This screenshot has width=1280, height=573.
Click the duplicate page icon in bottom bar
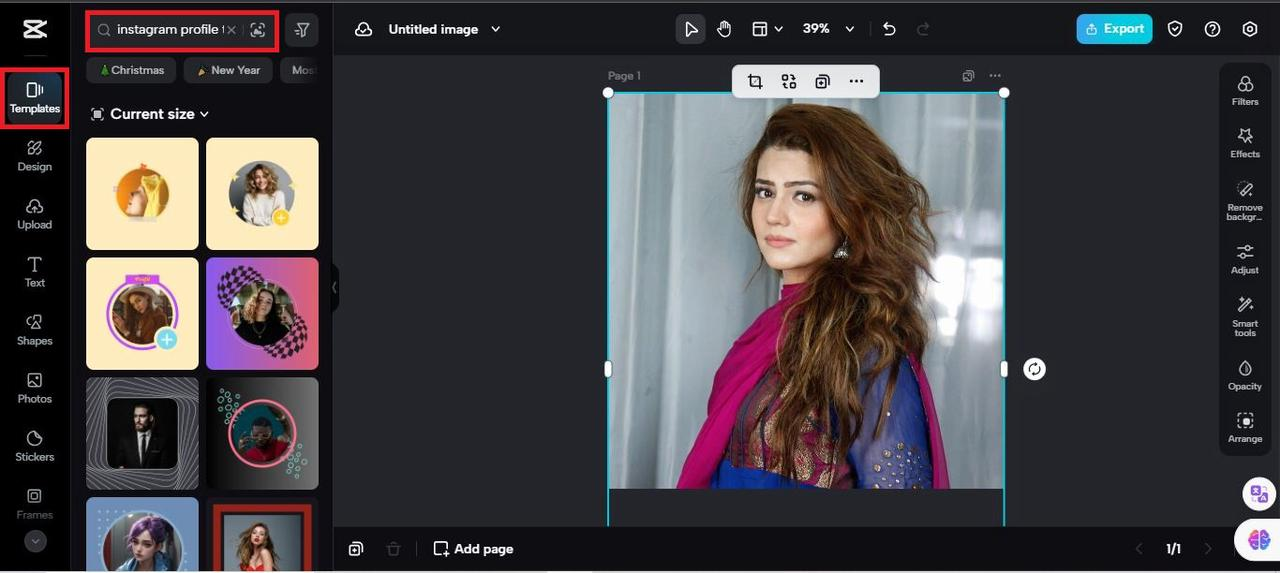(x=356, y=549)
